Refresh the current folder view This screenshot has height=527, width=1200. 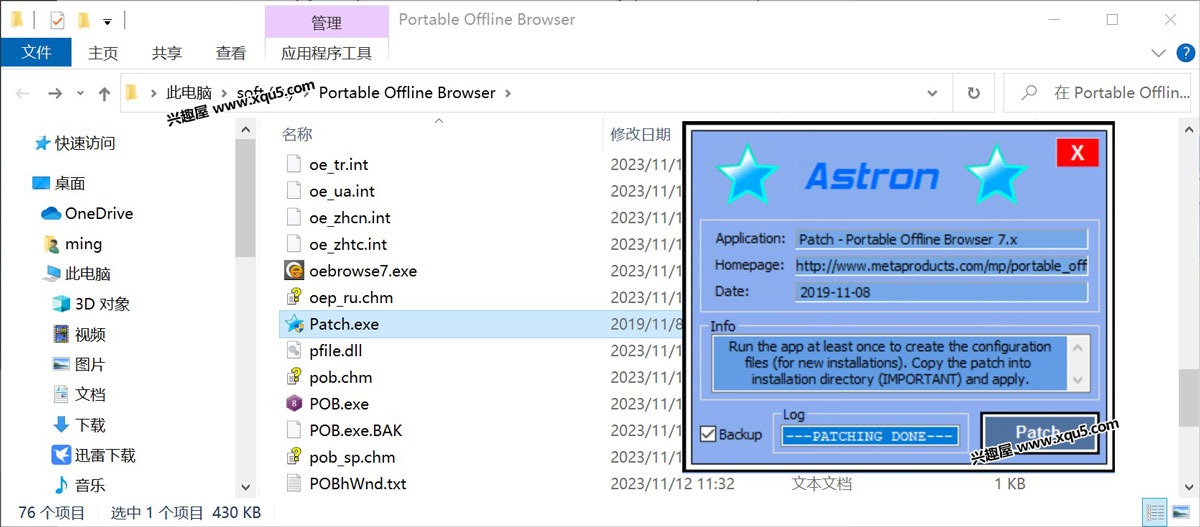(973, 93)
